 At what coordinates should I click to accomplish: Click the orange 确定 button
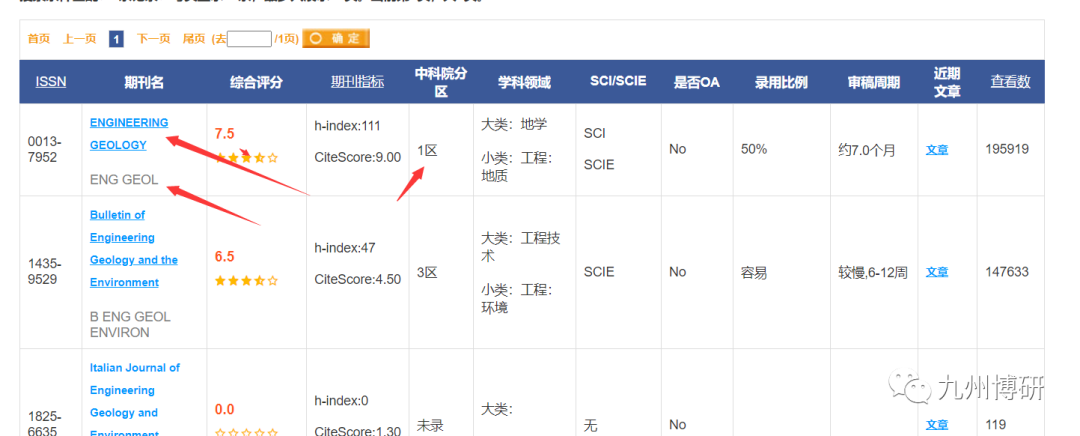[336, 39]
